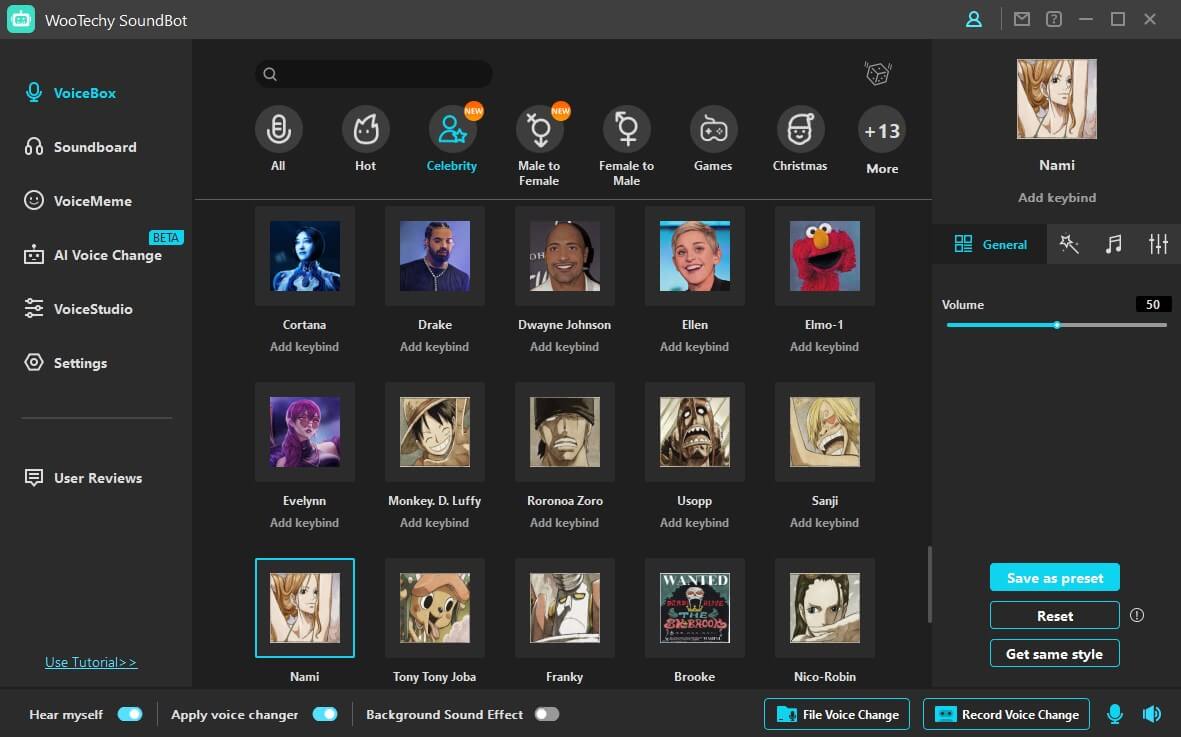Select the Hot voices category icon
The width and height of the screenshot is (1181, 737).
click(x=365, y=130)
